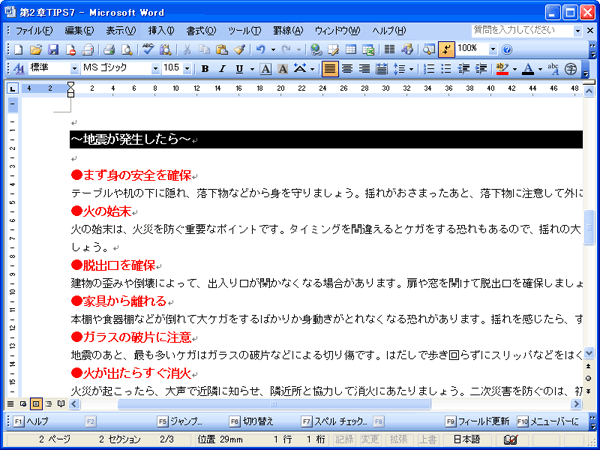The image size is (600, 450).
Task: Open Print Preview
Action: point(126,49)
